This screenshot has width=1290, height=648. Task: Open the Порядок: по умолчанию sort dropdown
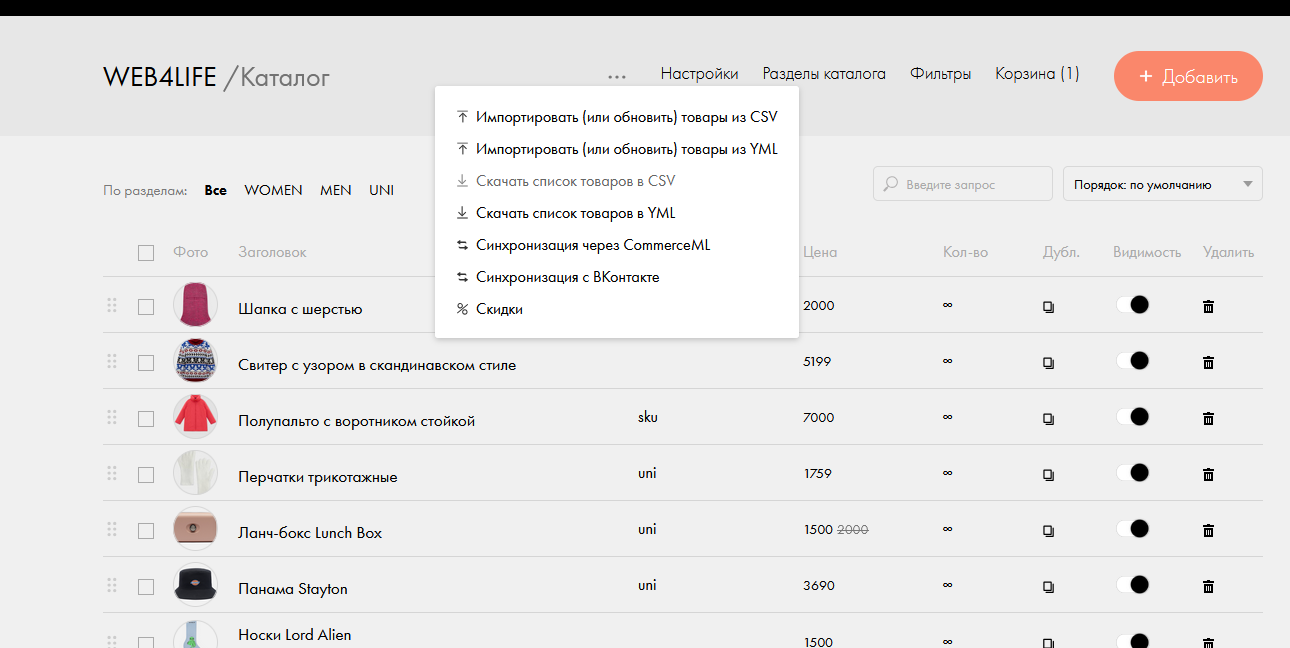click(x=1162, y=184)
